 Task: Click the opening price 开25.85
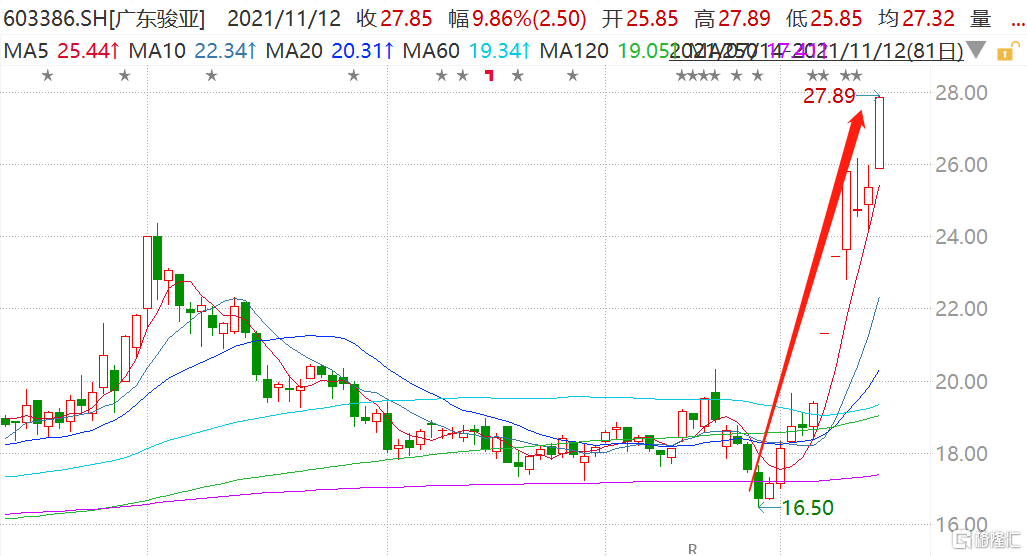pyautogui.click(x=640, y=18)
